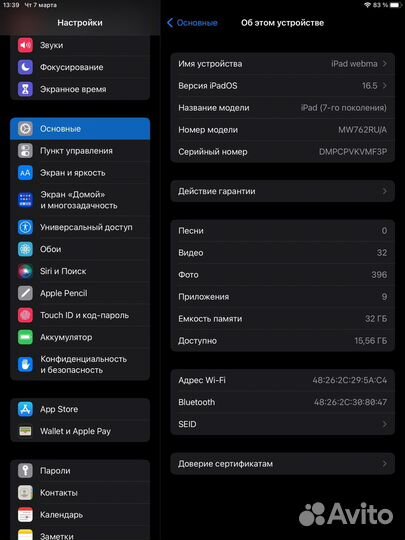Tap the Notes (Заметки) icon
Viewport: 405px width, 540px height.
pos(25,535)
